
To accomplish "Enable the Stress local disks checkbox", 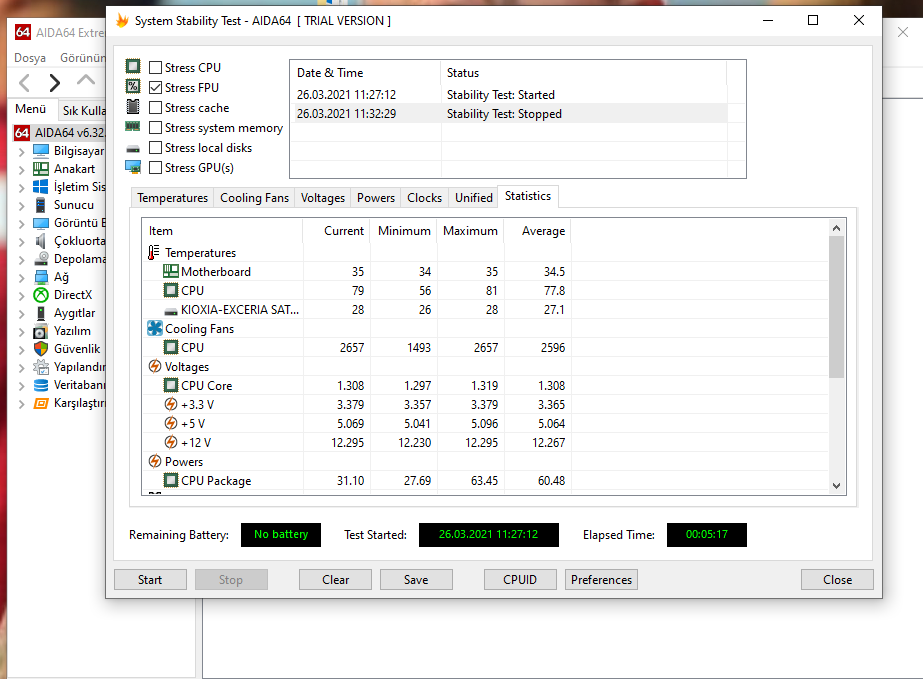I will tap(155, 148).
